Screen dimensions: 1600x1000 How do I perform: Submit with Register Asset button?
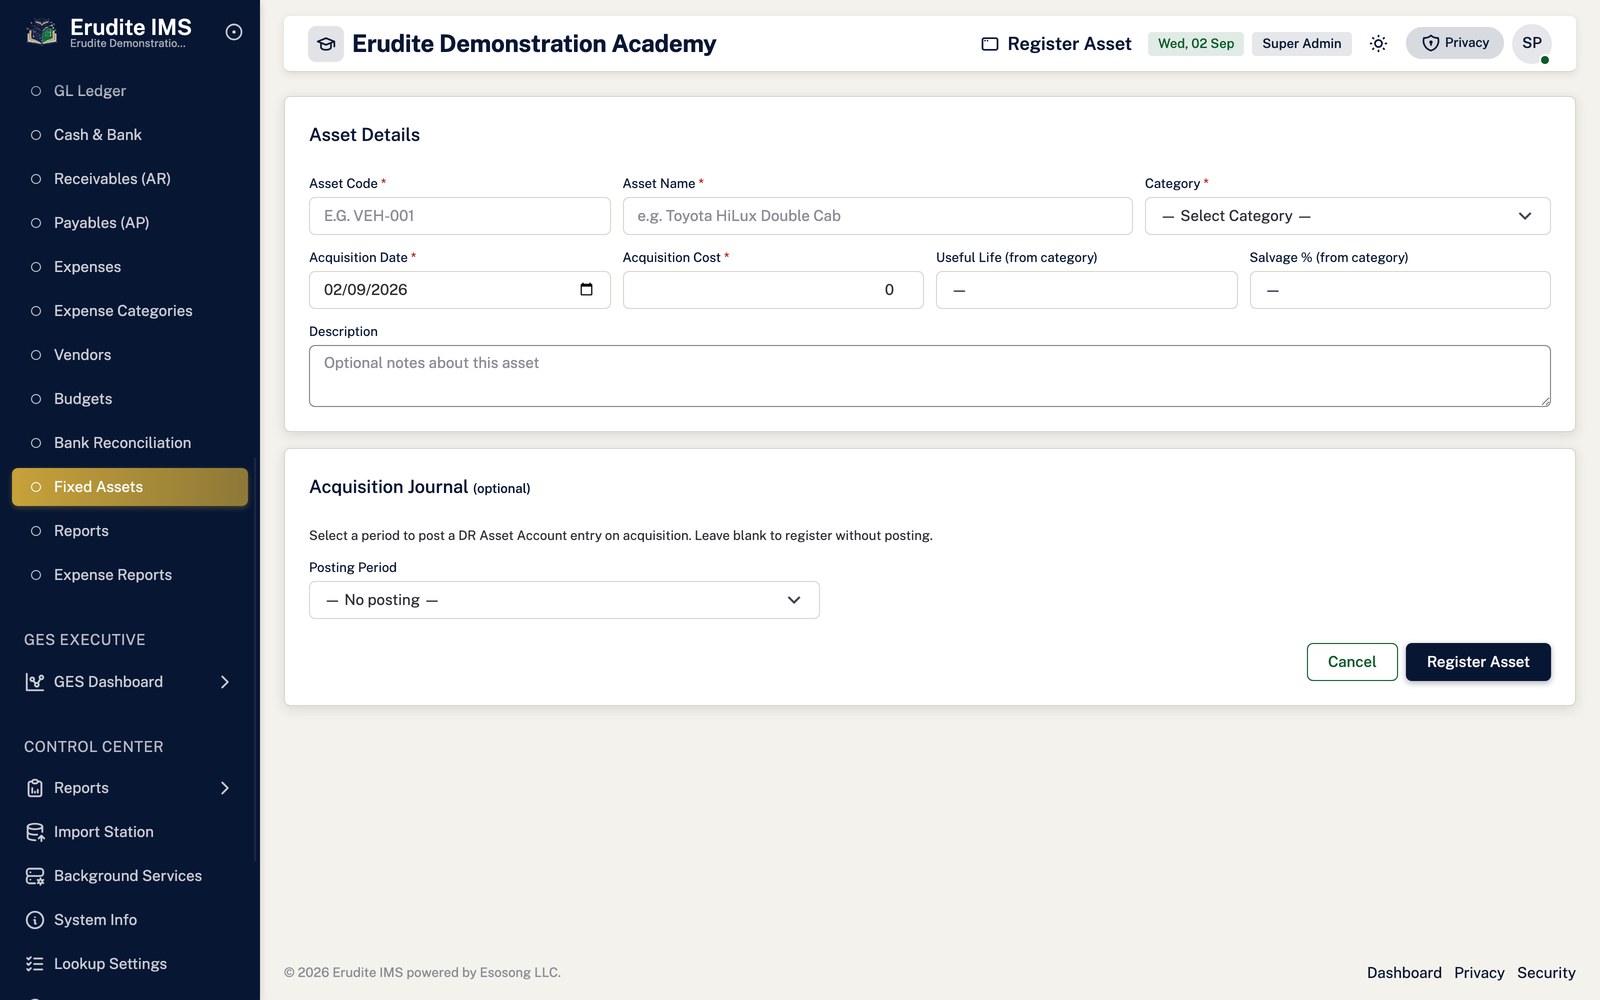[x=1478, y=662]
